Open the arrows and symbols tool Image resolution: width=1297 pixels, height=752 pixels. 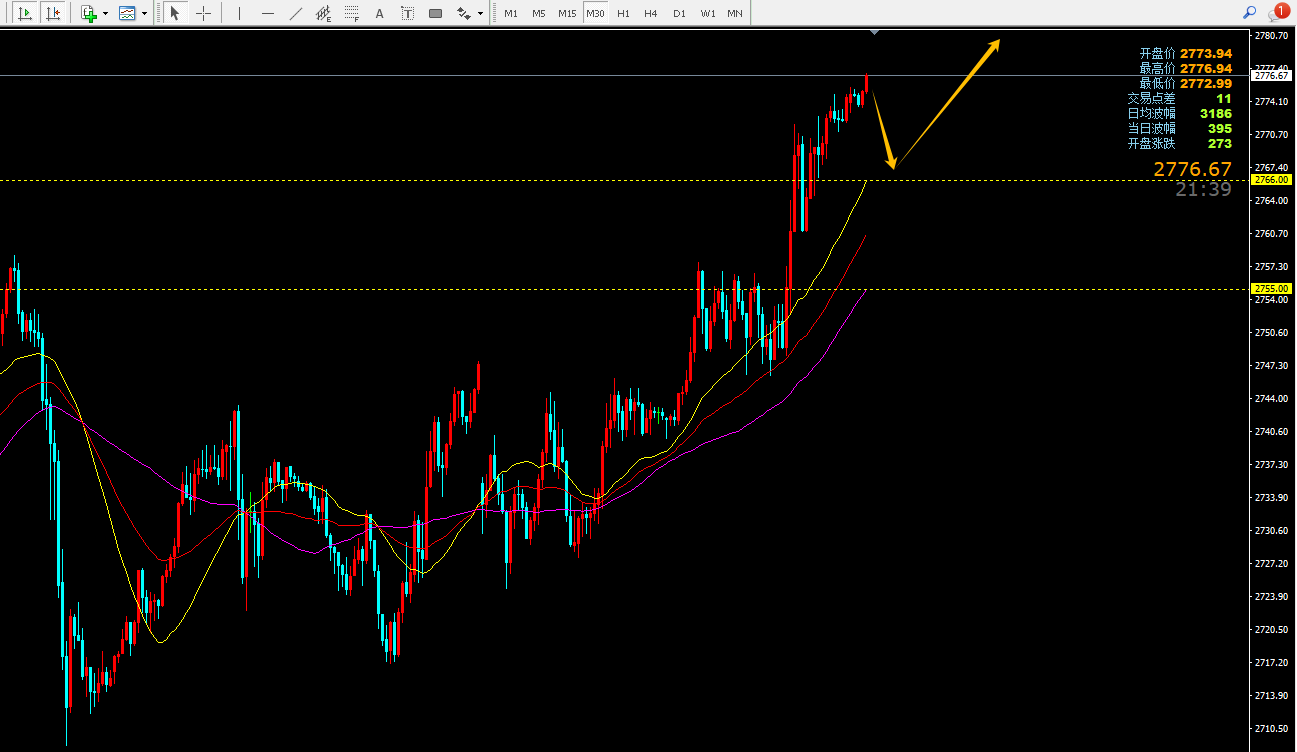(x=463, y=13)
